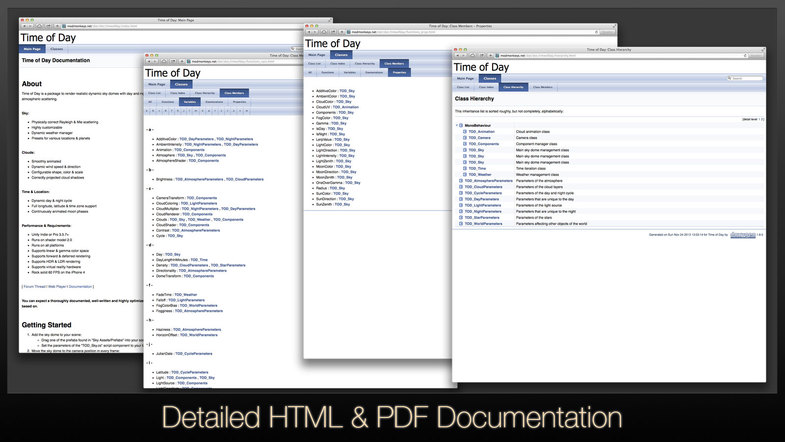This screenshot has width=785, height=442.
Task: Click class icon beside TOD_LightParameters
Action: pyautogui.click(x=461, y=205)
